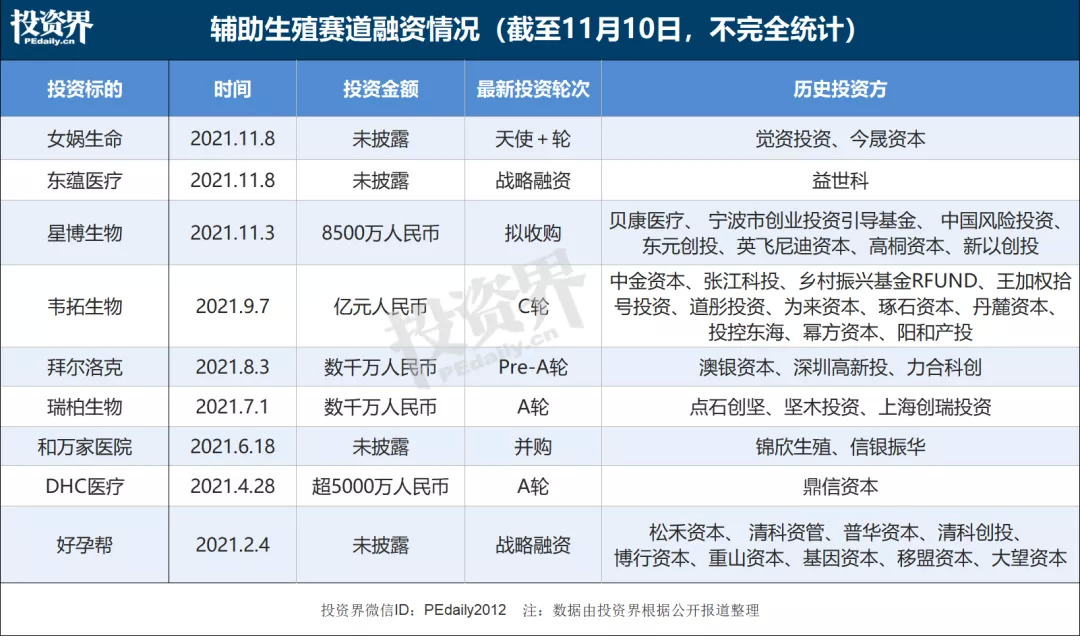Click the date 2021.9.7

[x=233, y=306]
